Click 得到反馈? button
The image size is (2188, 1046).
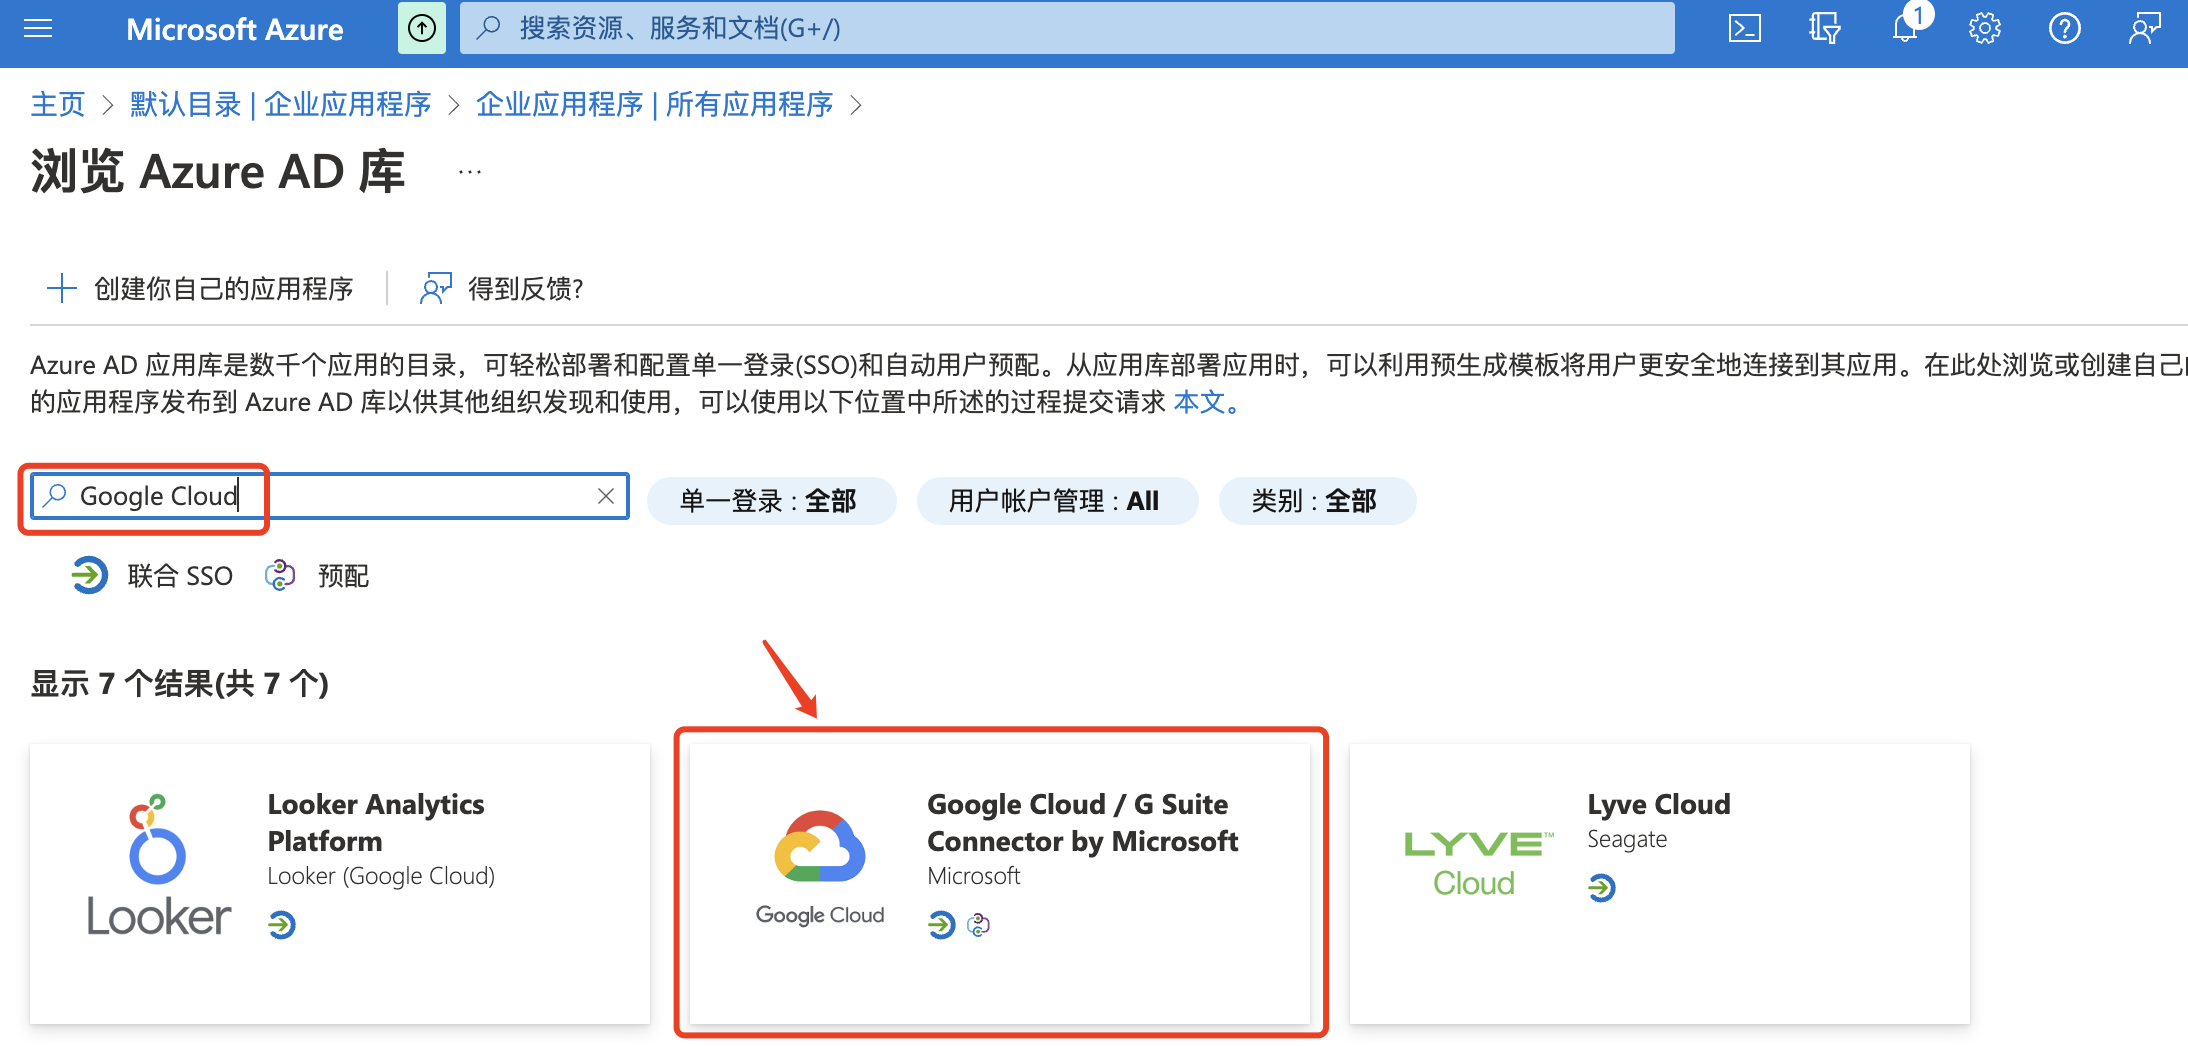tap(501, 289)
